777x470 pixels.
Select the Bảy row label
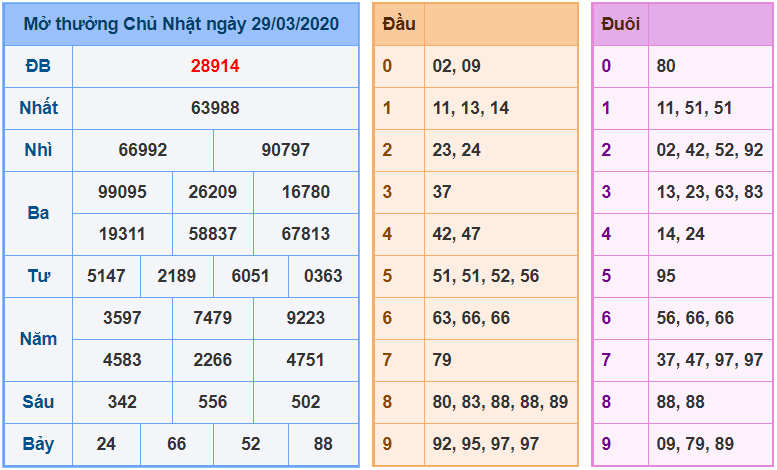(x=38, y=443)
